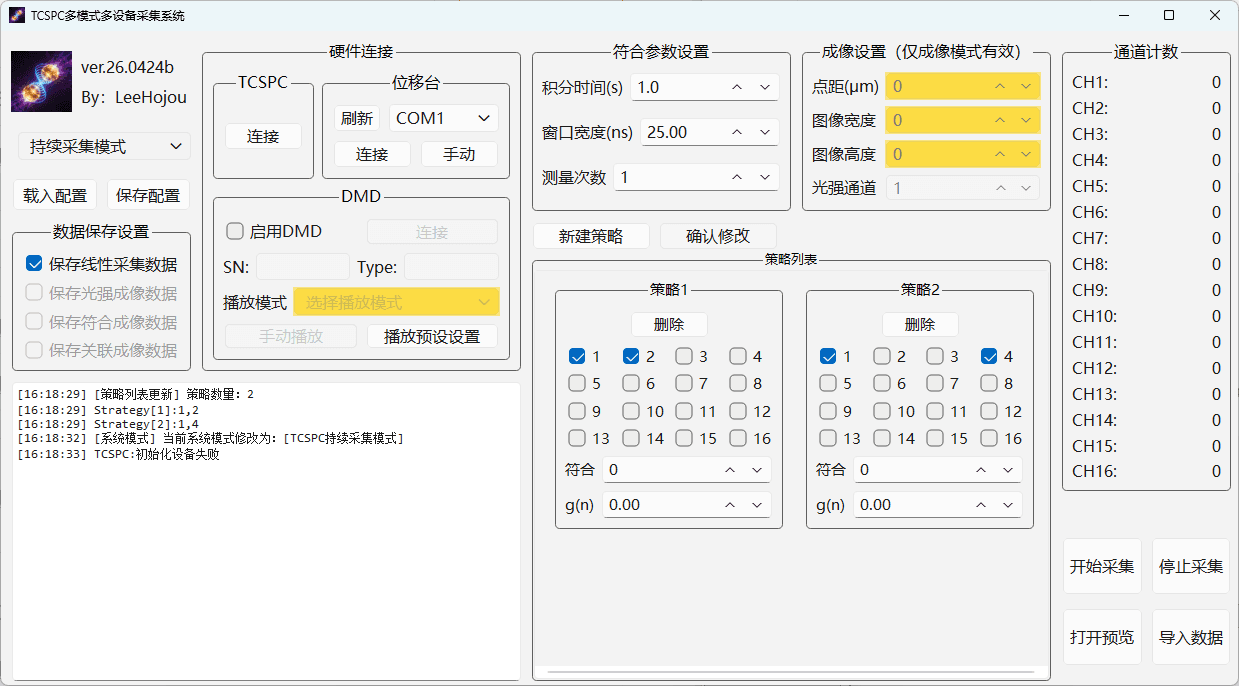Maximize the TCSPC window
This screenshot has width=1239, height=686.
click(x=1169, y=15)
